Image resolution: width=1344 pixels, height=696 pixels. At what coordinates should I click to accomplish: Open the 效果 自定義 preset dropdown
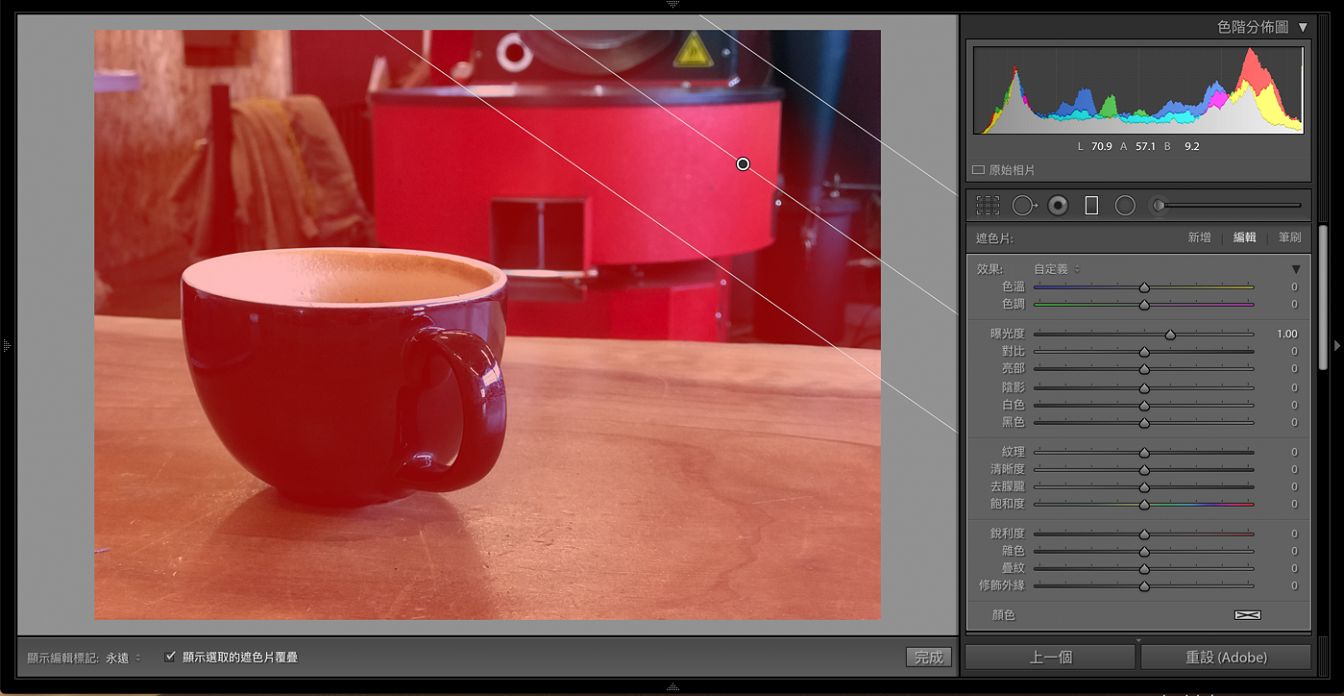point(1057,269)
